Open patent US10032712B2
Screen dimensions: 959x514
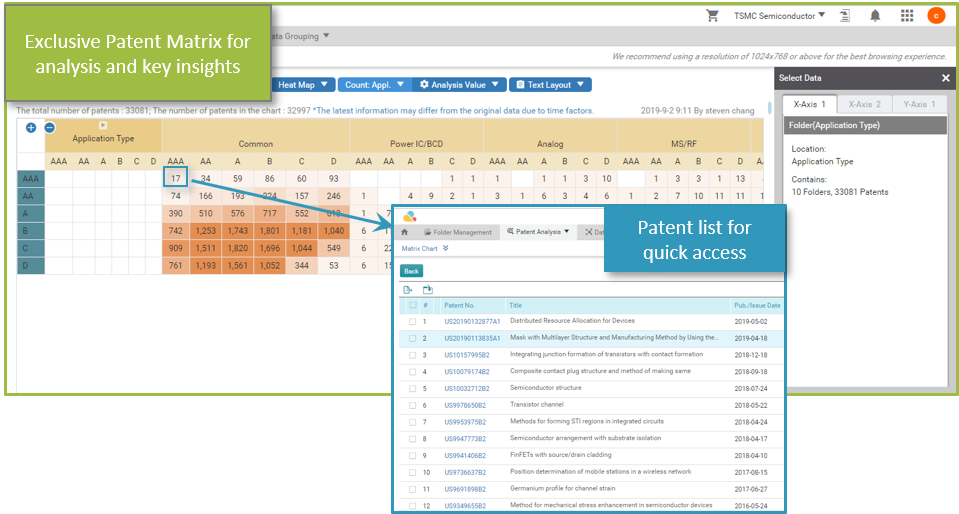pyautogui.click(x=467, y=389)
